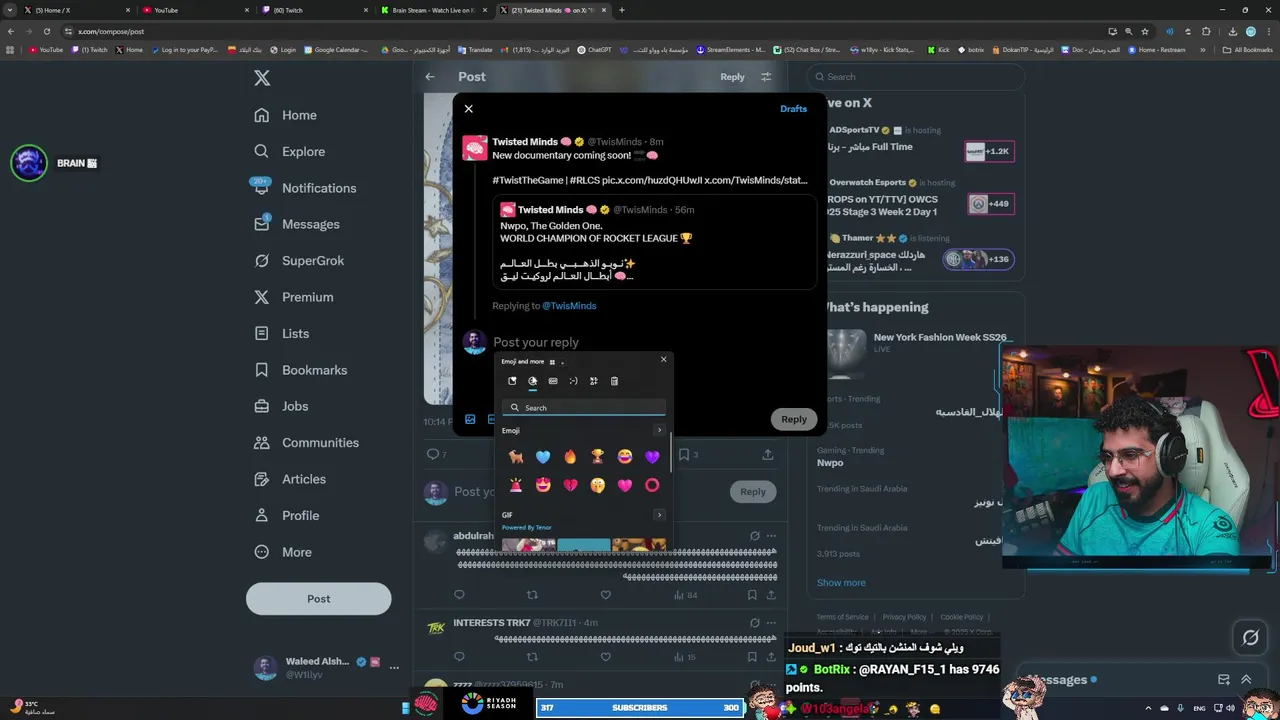
Task: Insert the red siren light emoji
Action: point(515,485)
